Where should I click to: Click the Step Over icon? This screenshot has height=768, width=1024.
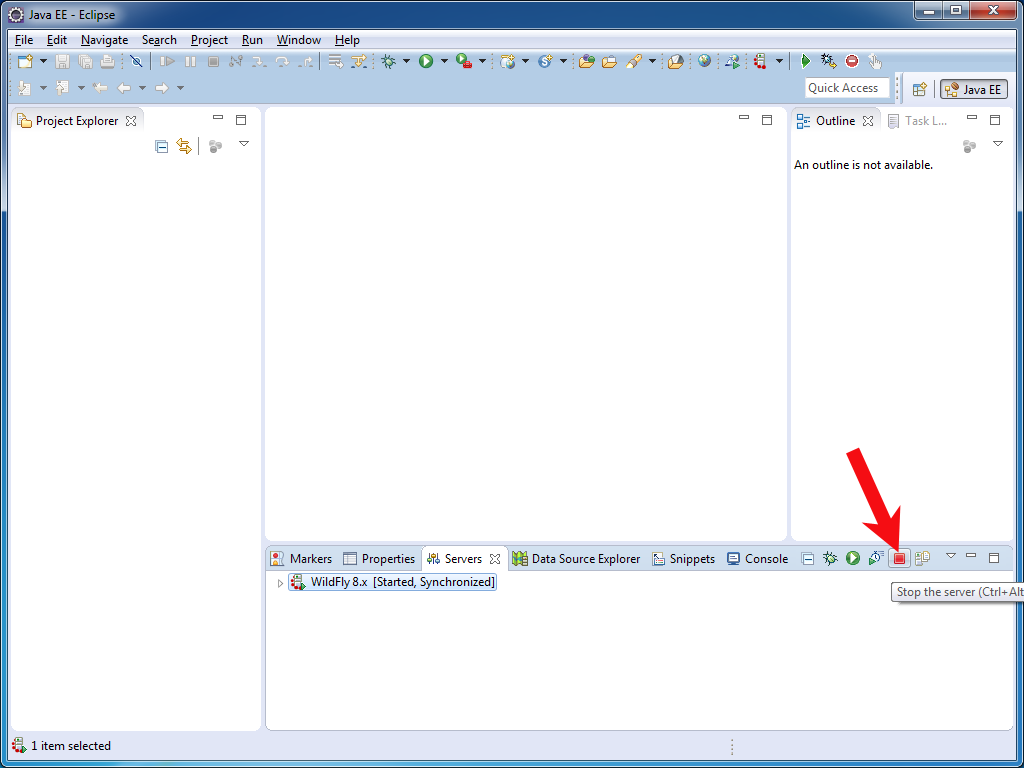282,61
